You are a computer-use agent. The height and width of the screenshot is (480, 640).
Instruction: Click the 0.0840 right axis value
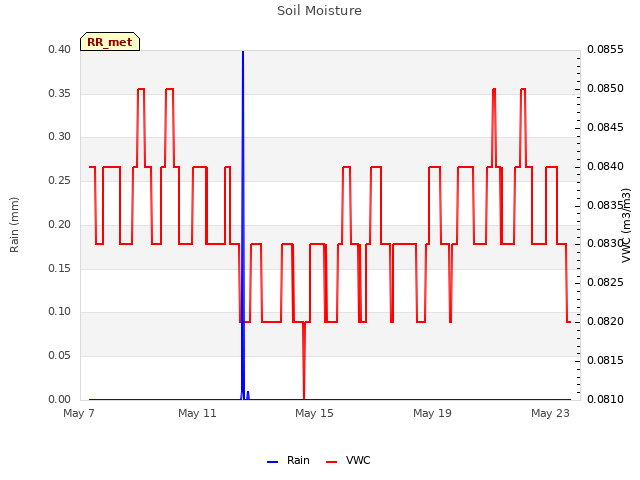click(605, 167)
